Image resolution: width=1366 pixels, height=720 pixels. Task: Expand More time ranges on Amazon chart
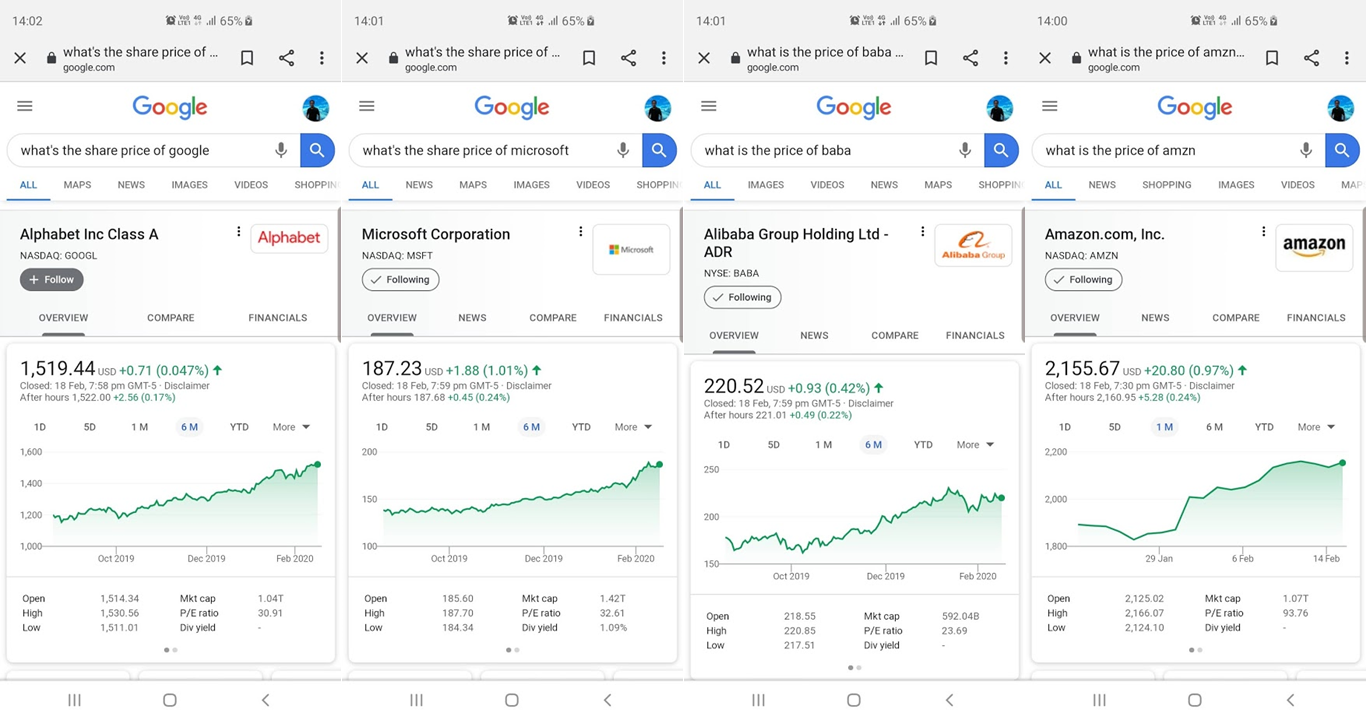point(1316,427)
